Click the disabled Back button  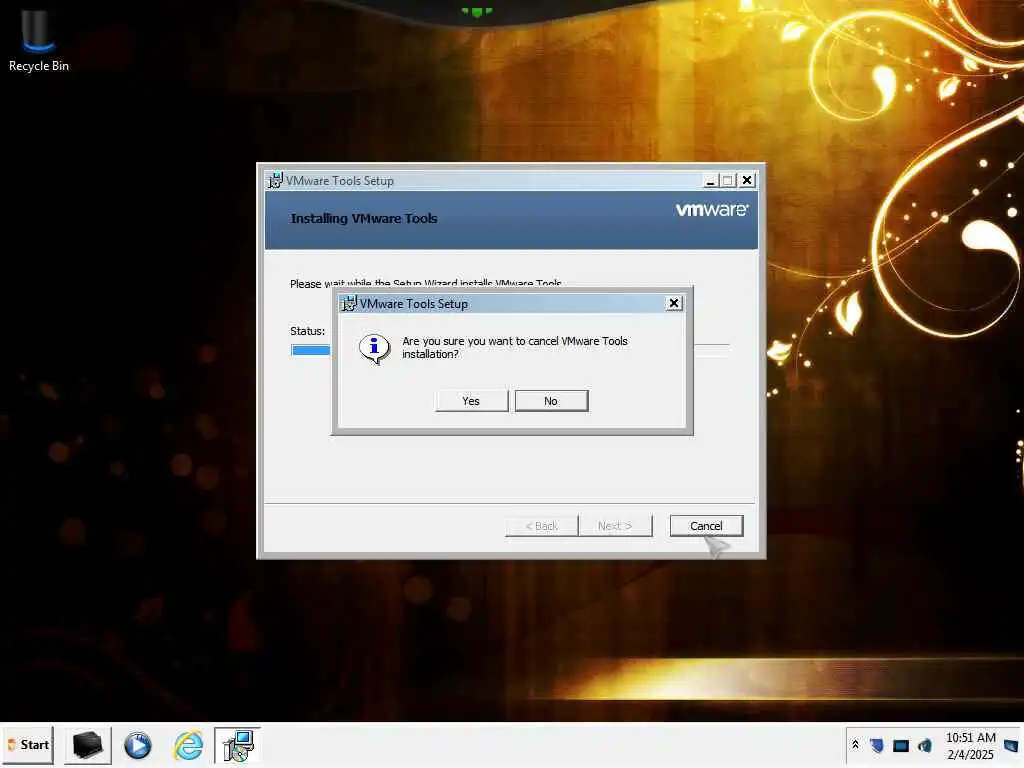click(541, 526)
